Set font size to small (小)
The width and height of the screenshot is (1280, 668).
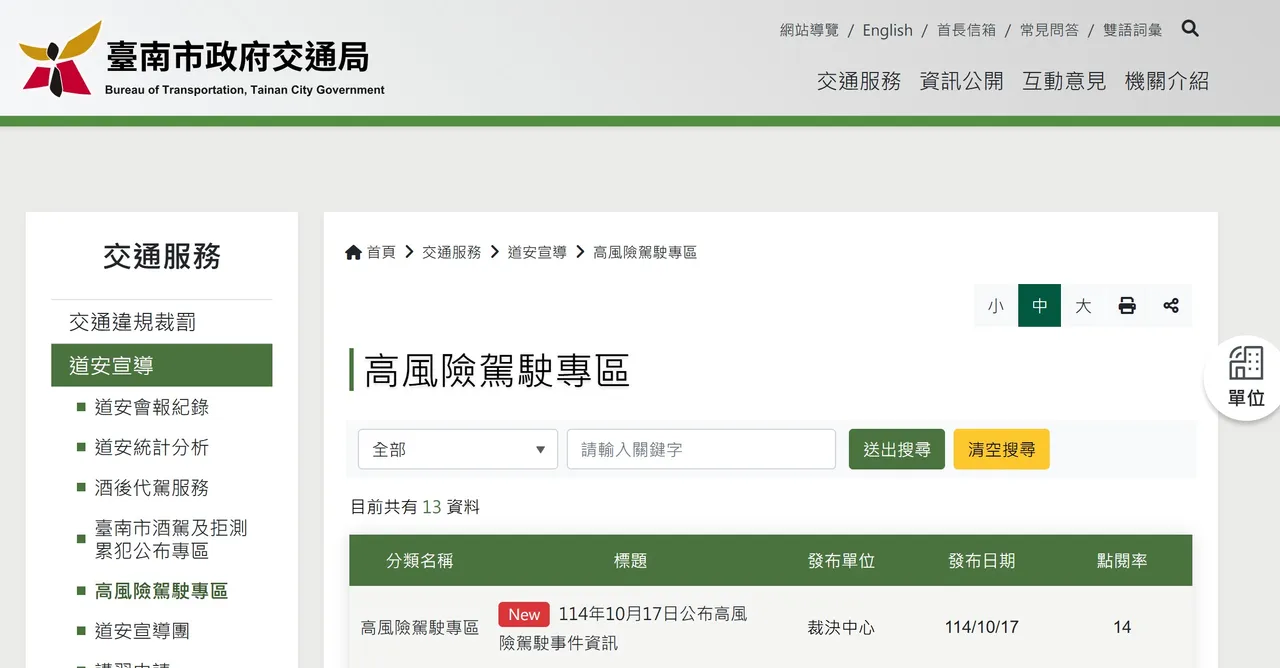point(996,306)
